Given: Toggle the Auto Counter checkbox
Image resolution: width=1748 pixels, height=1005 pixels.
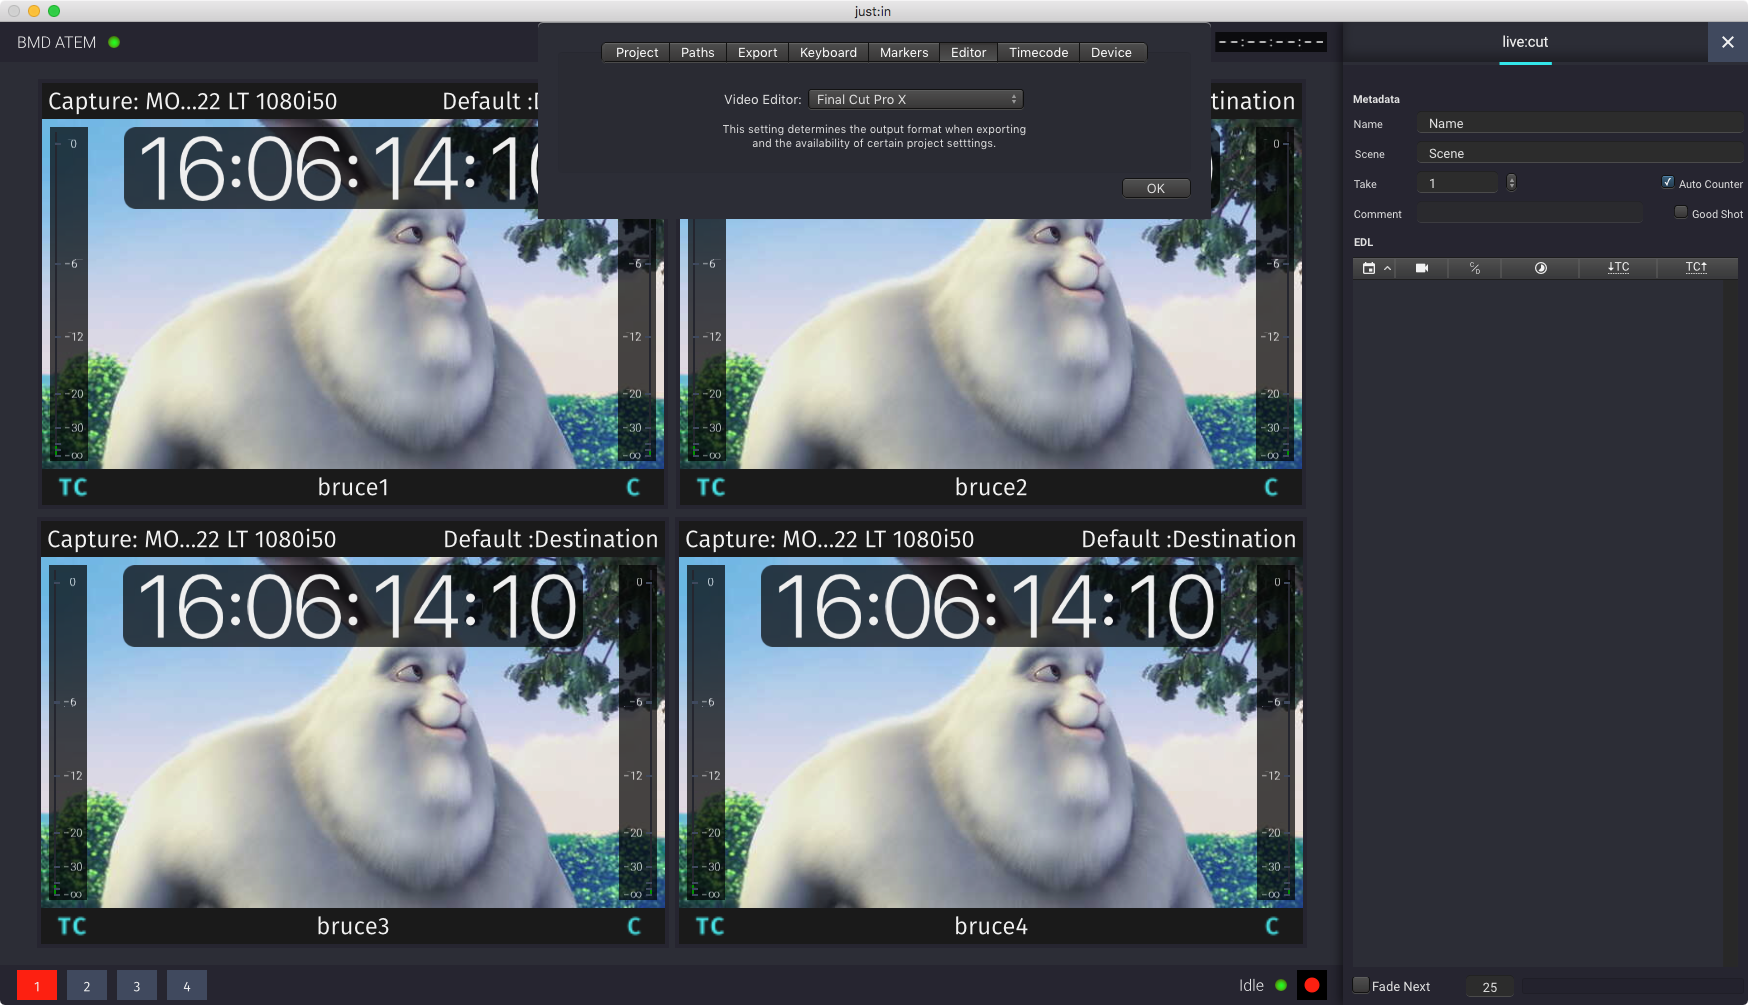Looking at the screenshot, I should click(1667, 182).
